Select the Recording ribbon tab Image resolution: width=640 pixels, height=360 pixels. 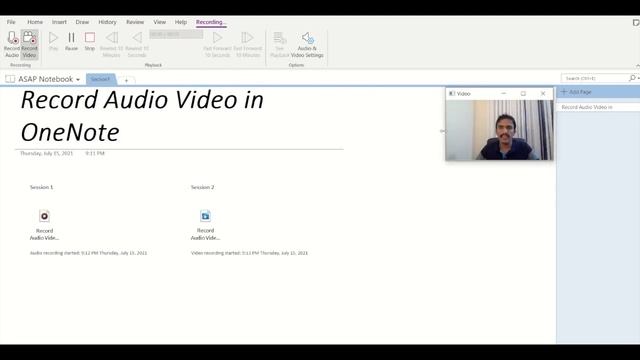point(211,22)
